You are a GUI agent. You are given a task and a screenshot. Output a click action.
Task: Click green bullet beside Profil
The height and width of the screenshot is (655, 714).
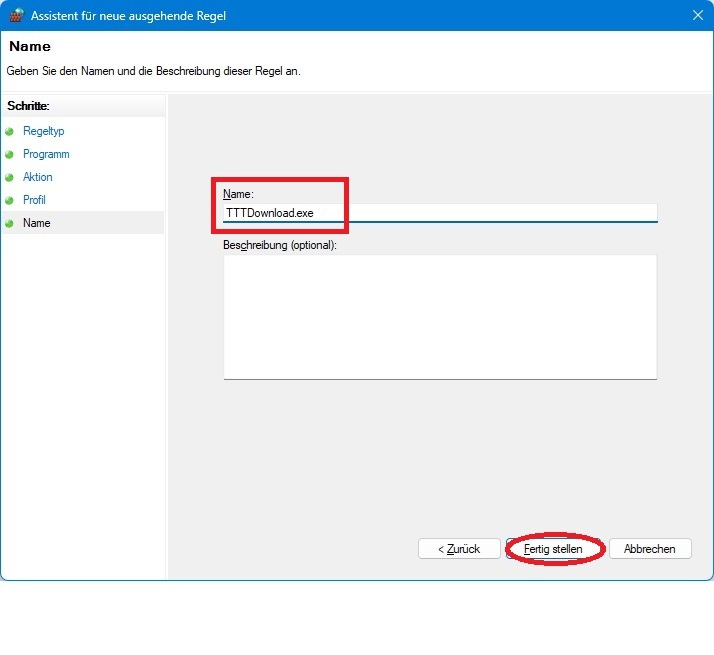pos(10,200)
